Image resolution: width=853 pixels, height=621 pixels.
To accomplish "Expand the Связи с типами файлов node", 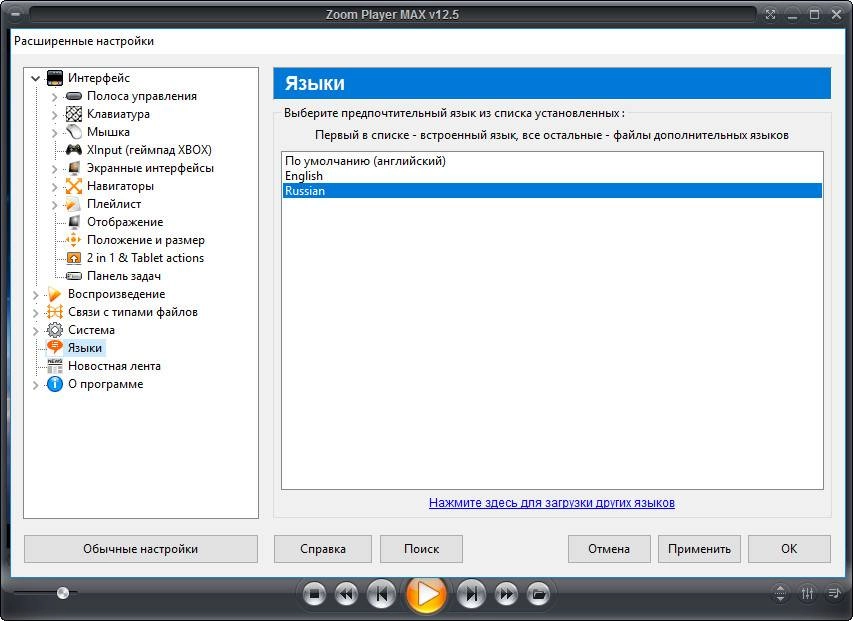I will (x=36, y=313).
